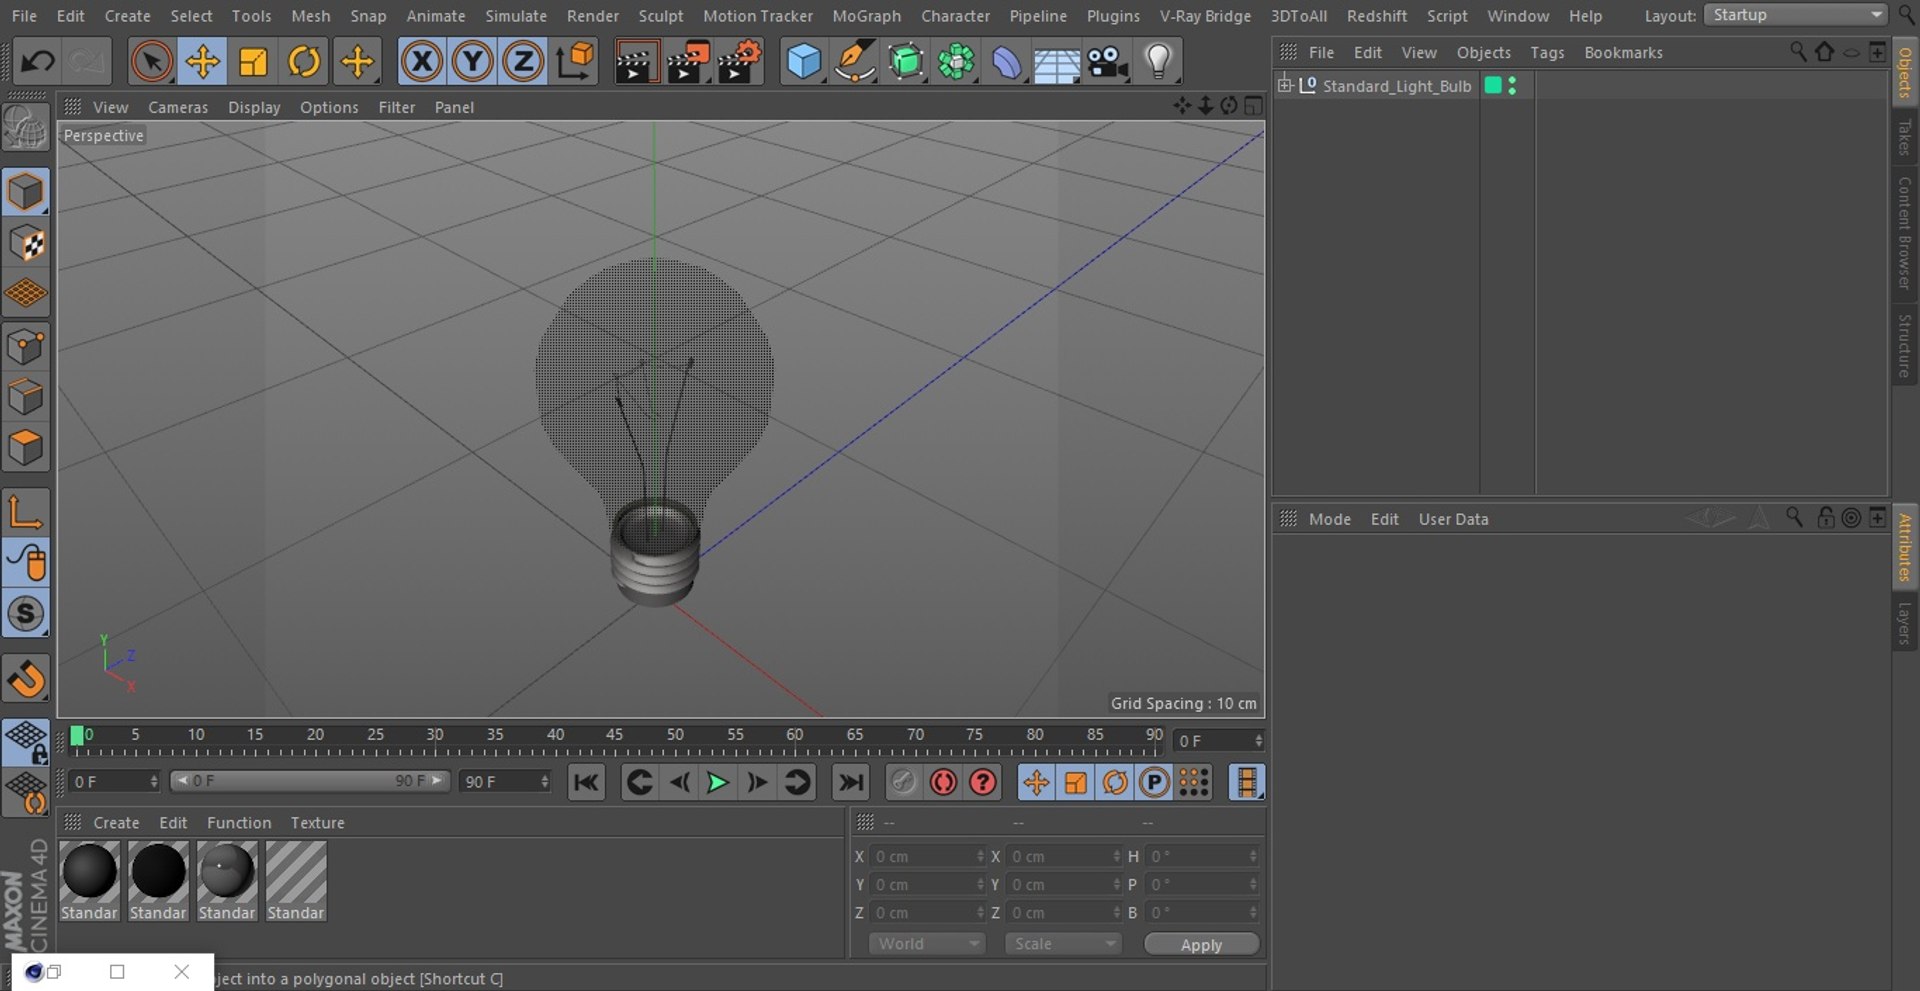Open Material Manager Texture menu

pyautogui.click(x=317, y=822)
